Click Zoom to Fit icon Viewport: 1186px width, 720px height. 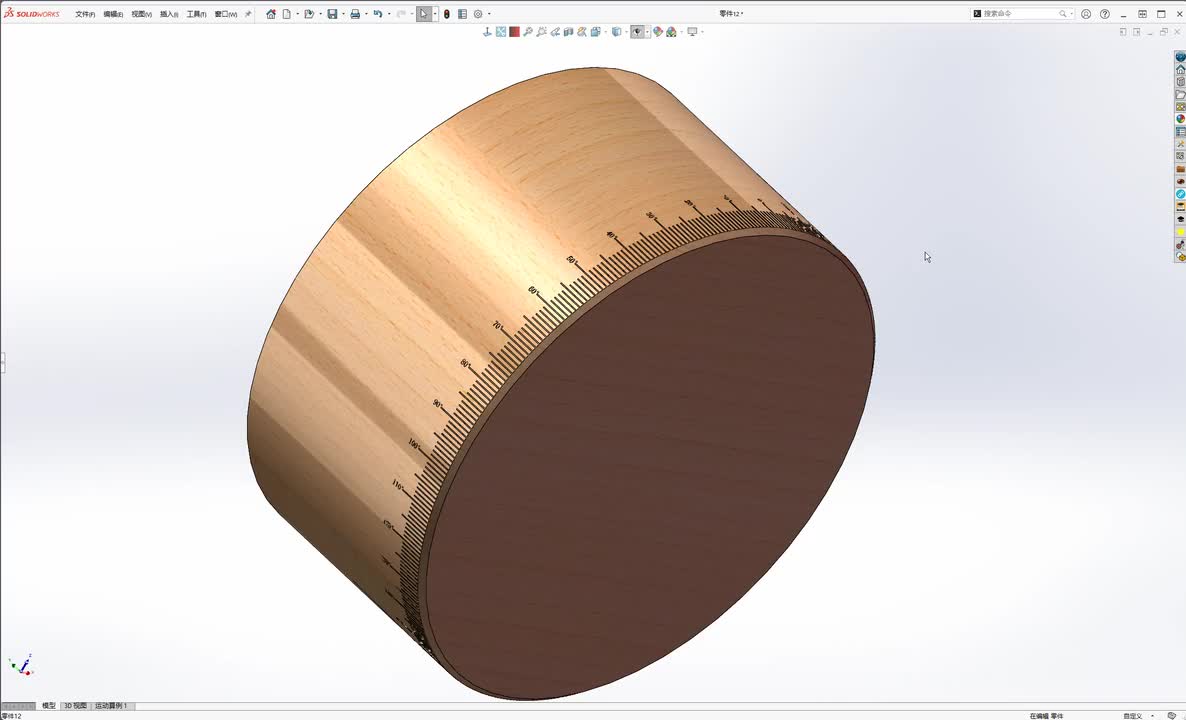click(x=501, y=32)
